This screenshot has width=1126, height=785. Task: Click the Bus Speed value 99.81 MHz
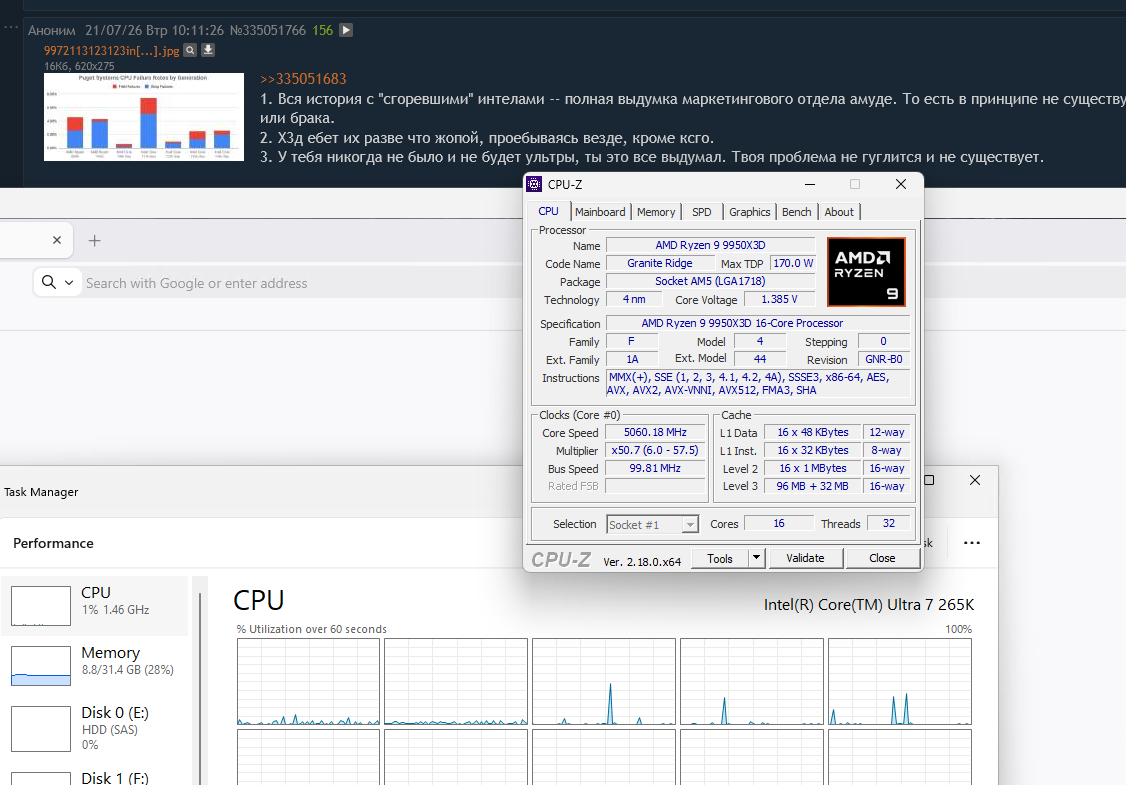[655, 468]
